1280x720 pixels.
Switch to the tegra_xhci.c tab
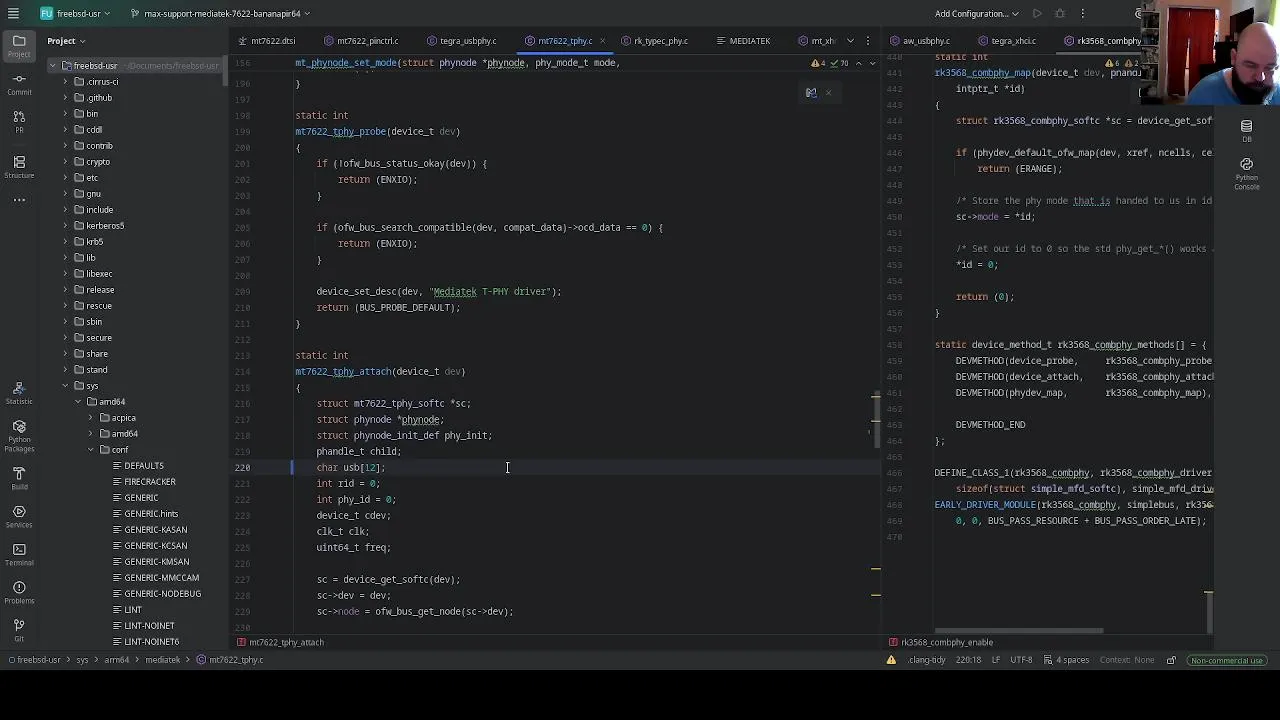[1006, 41]
